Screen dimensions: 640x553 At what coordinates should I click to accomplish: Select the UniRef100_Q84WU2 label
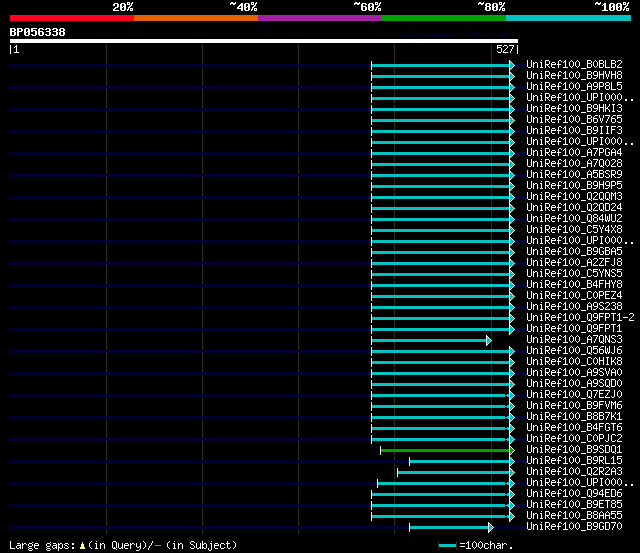574,219
